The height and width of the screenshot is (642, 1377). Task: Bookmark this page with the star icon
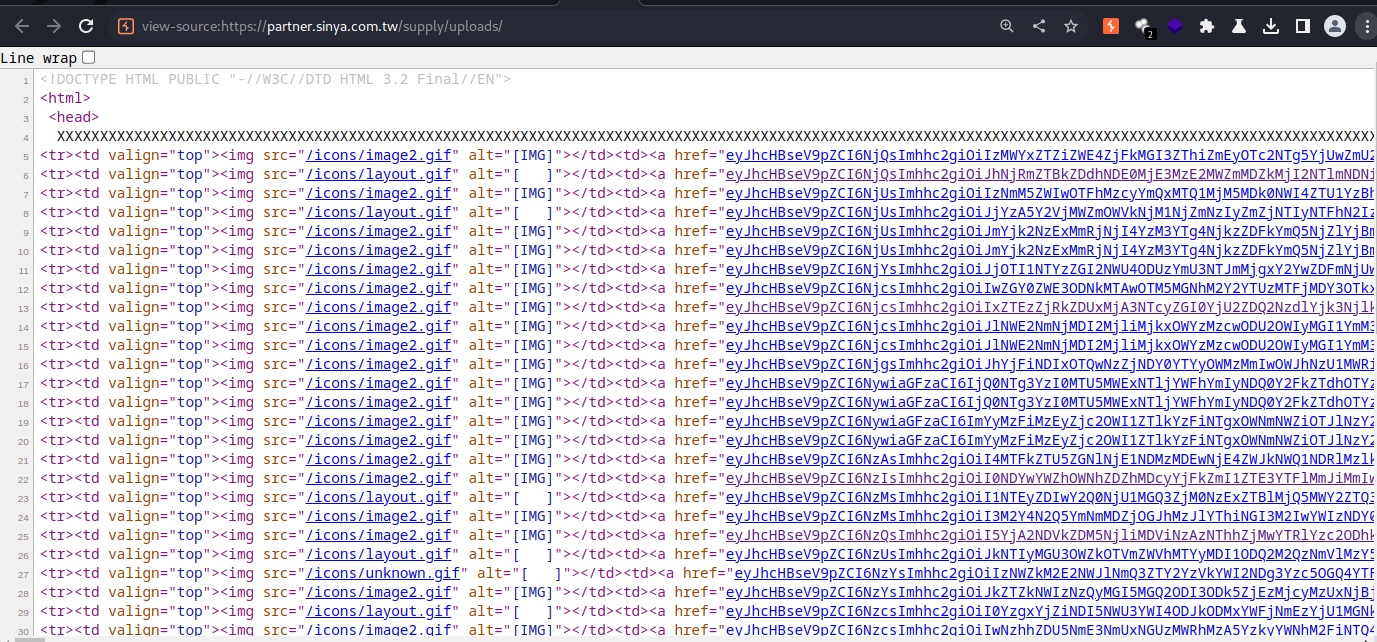(x=1071, y=26)
